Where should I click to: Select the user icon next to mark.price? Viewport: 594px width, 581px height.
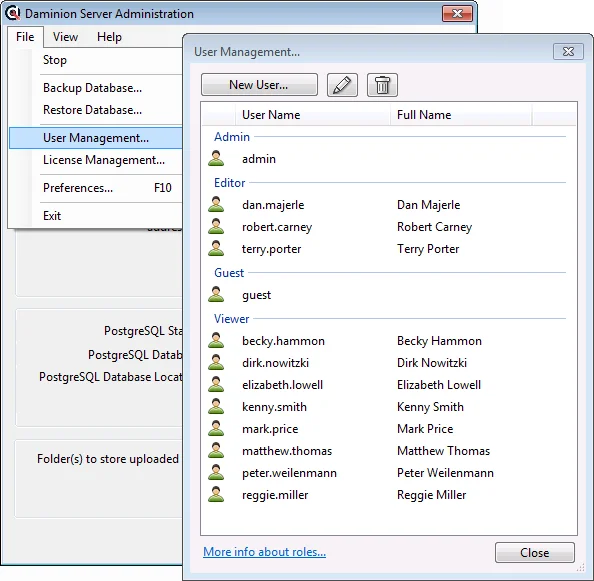click(216, 428)
